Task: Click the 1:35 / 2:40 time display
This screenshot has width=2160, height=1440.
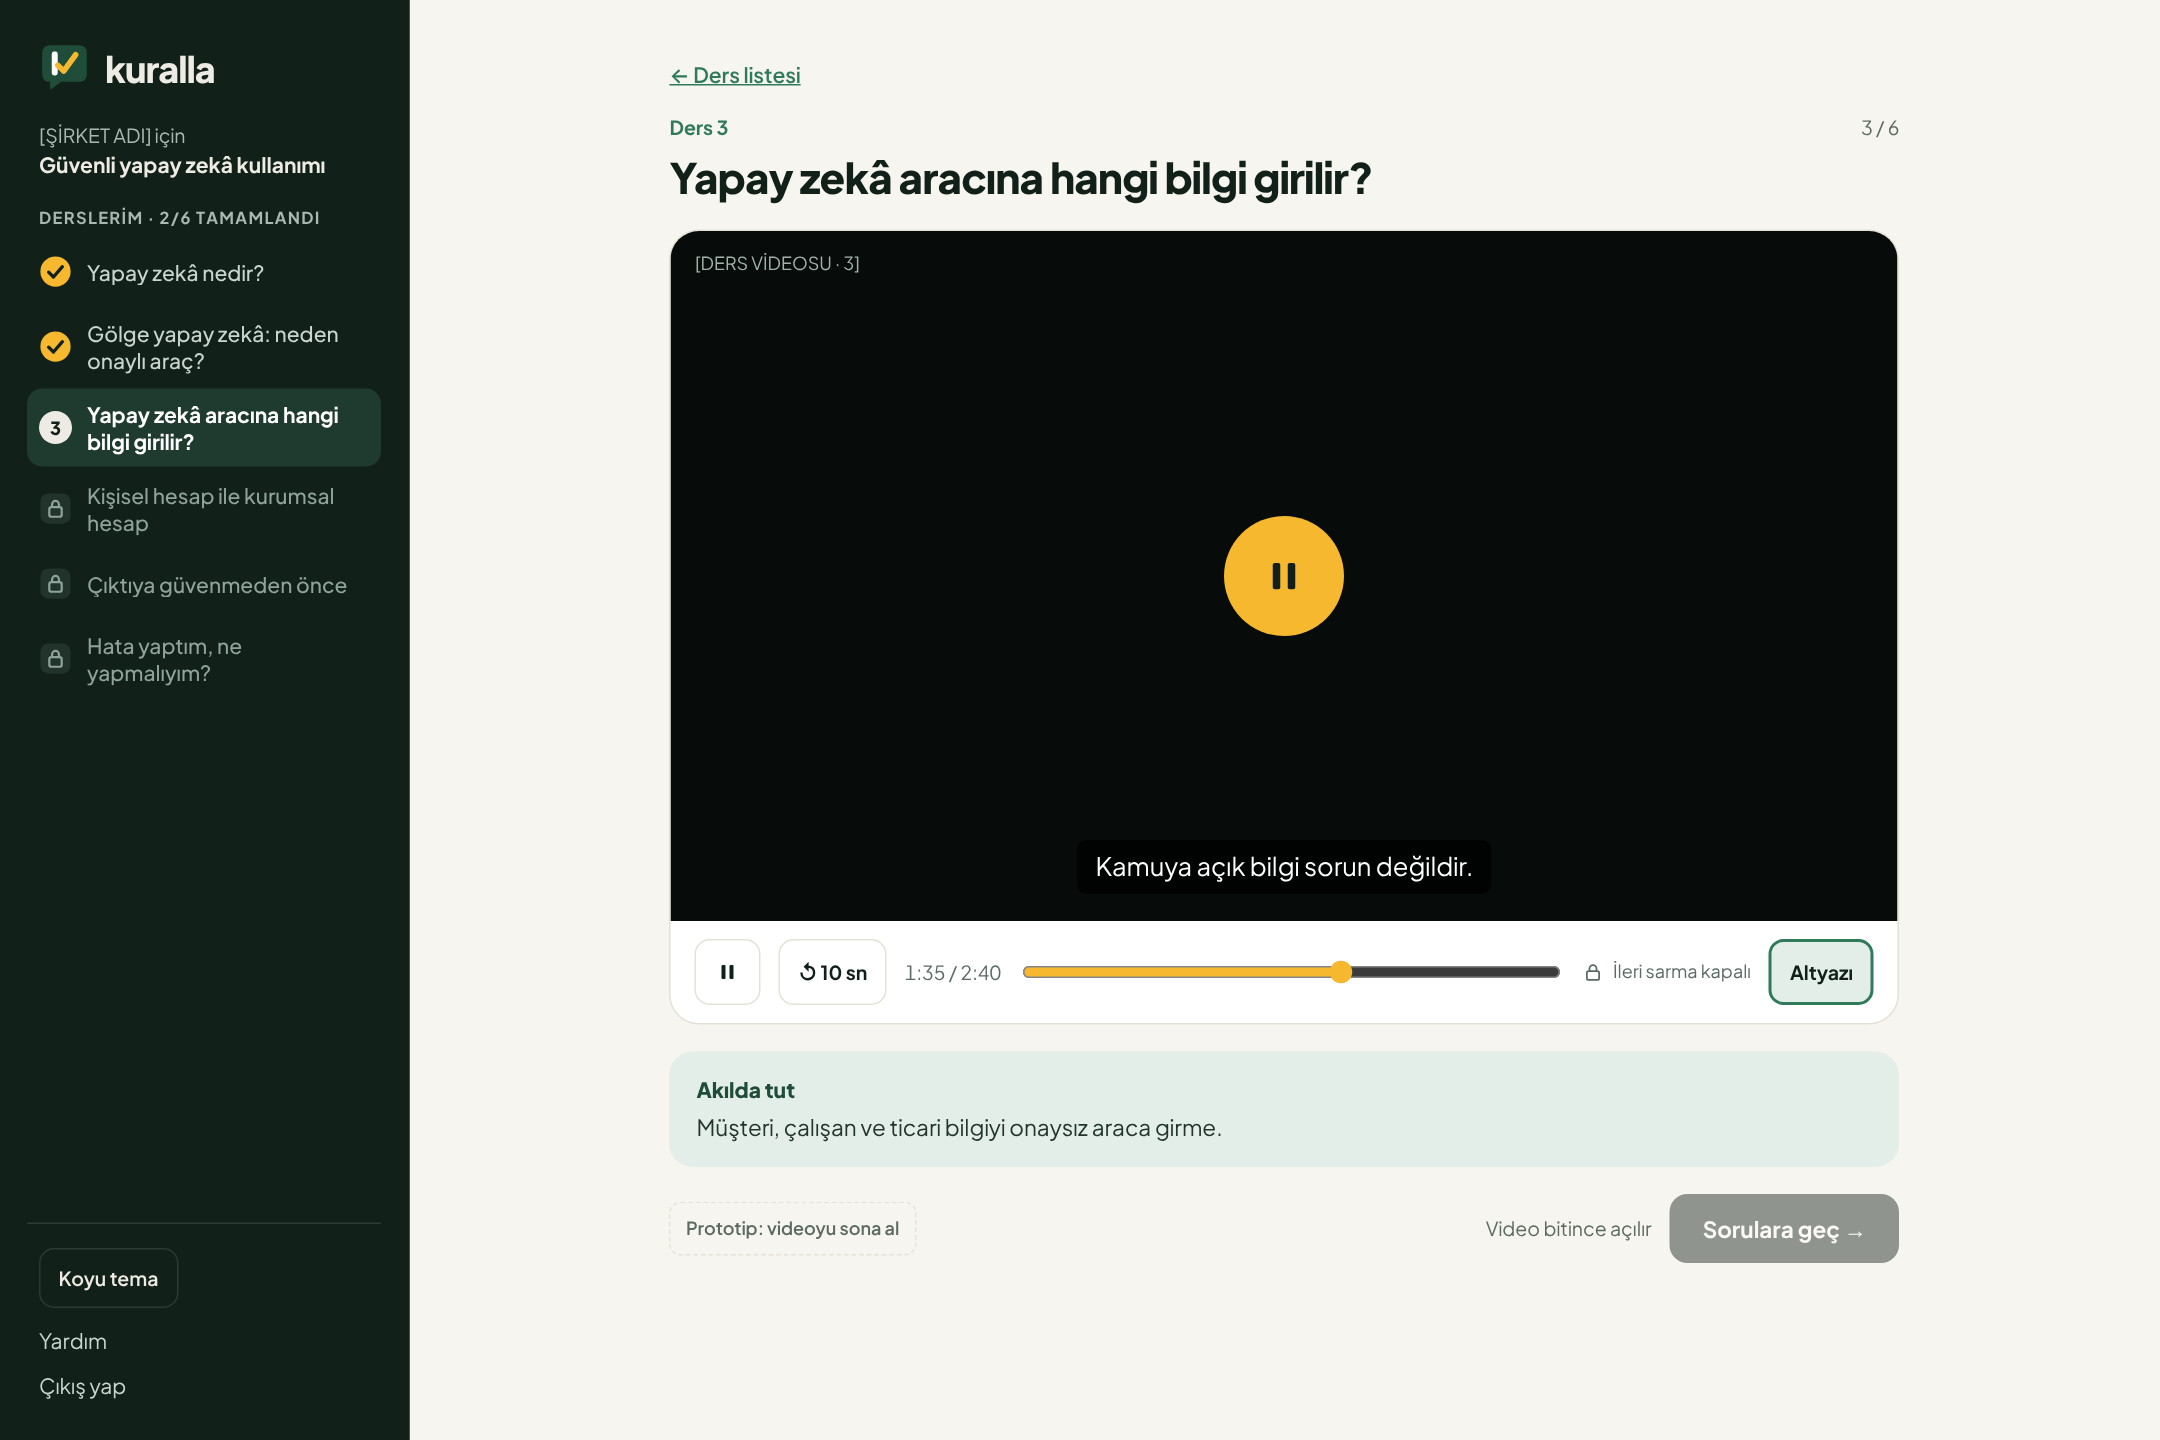Action: click(x=952, y=972)
